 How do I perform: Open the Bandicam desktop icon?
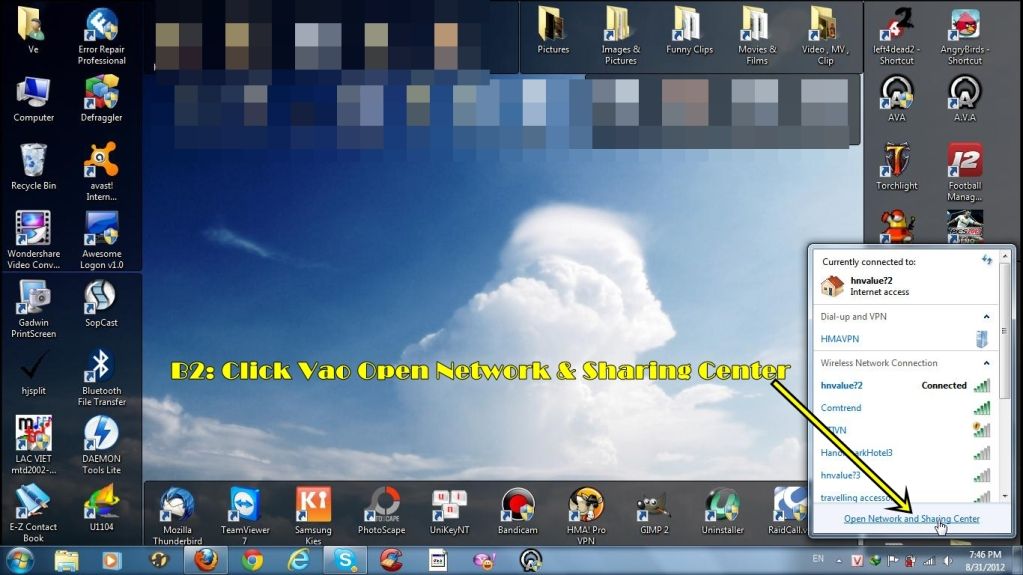click(x=517, y=512)
